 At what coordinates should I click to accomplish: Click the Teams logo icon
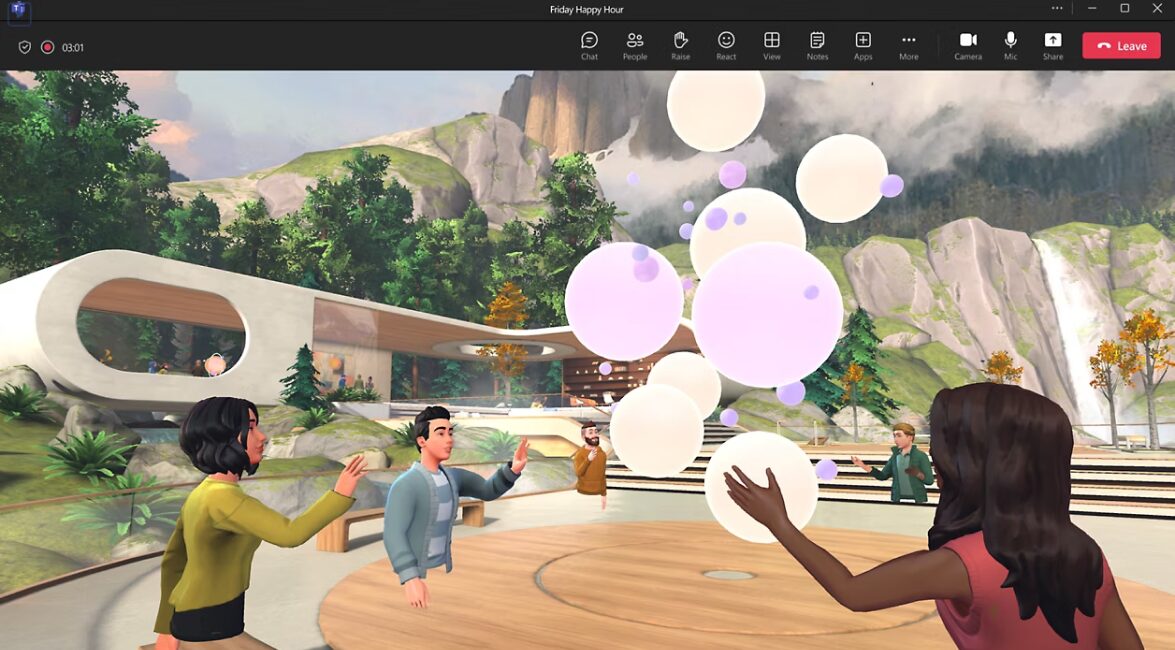(x=19, y=10)
